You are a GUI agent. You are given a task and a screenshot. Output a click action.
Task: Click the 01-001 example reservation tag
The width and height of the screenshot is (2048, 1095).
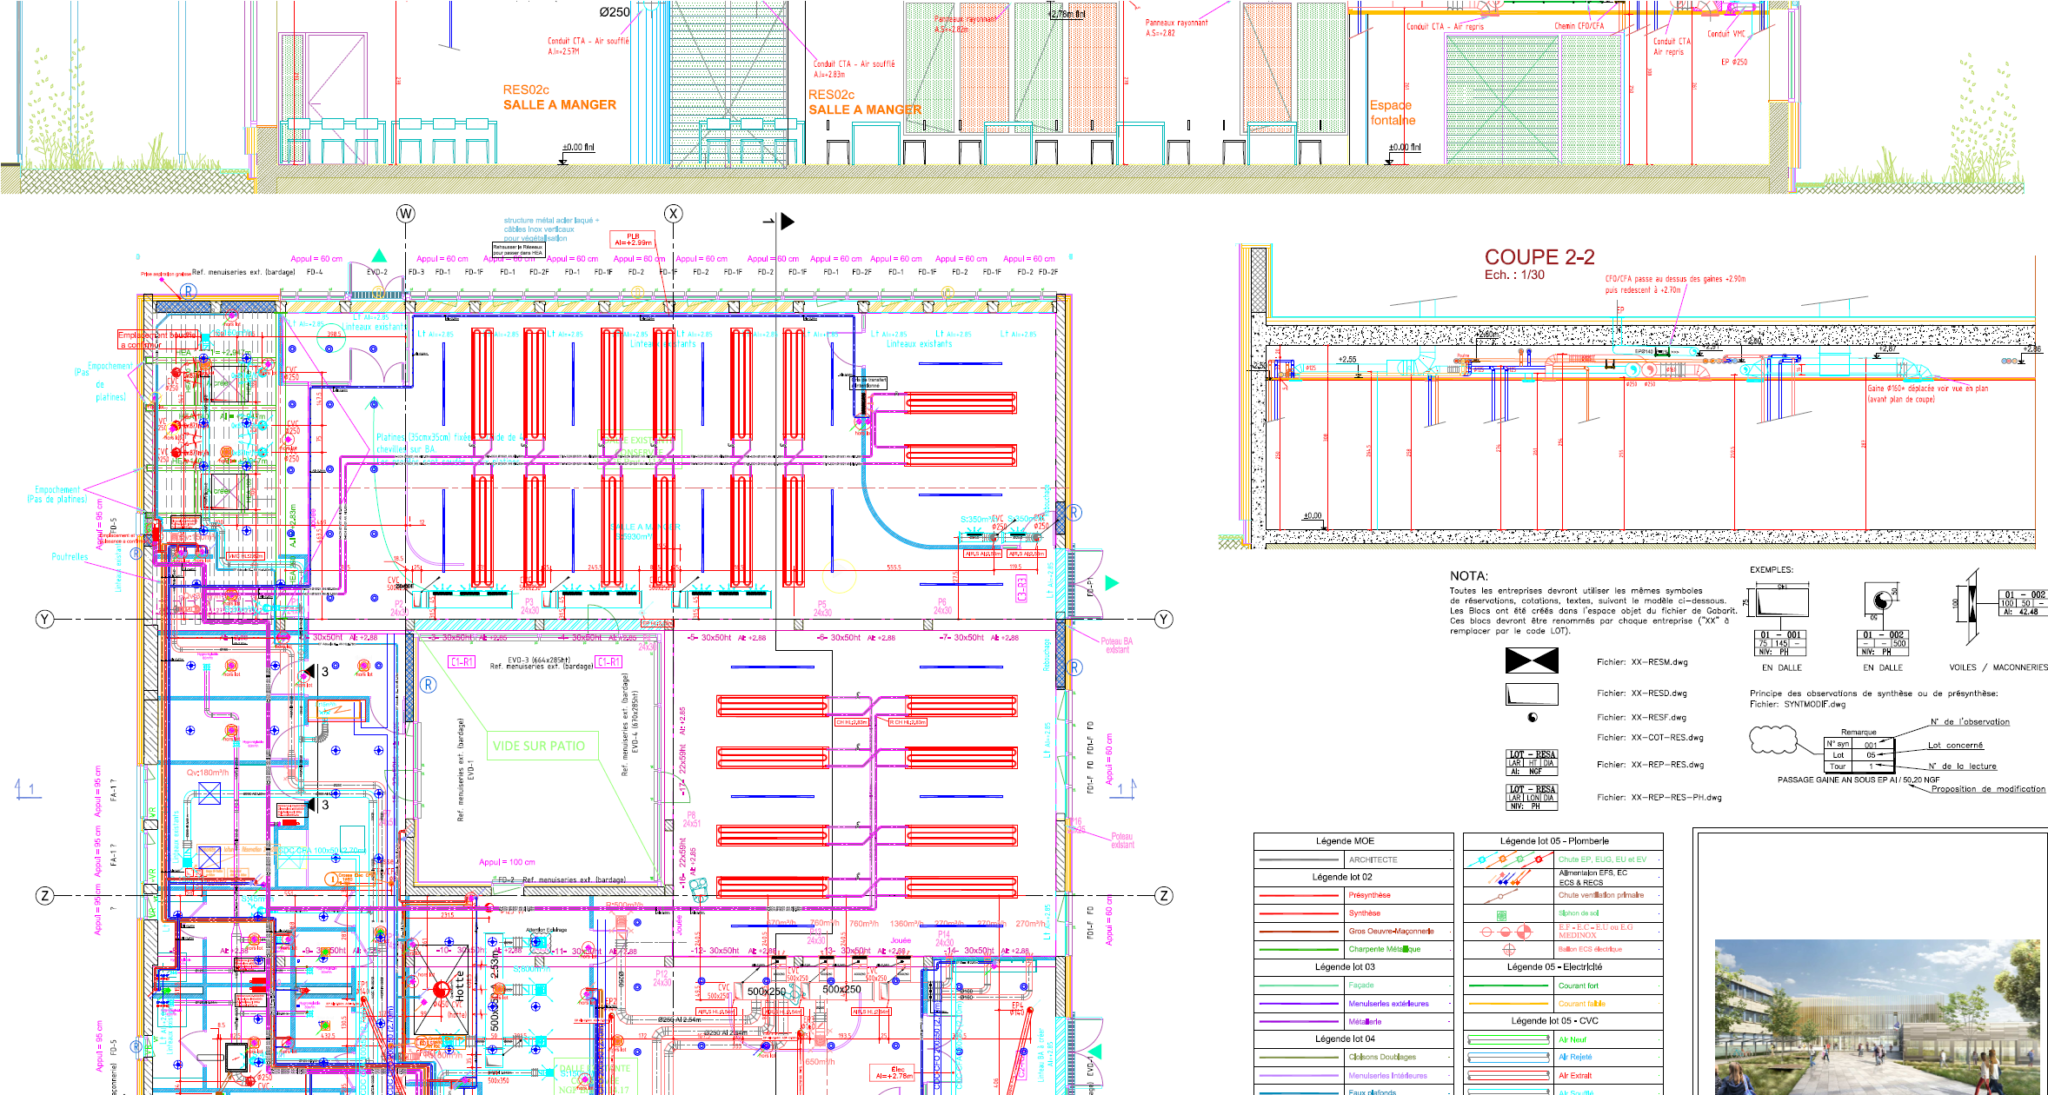(x=1781, y=642)
